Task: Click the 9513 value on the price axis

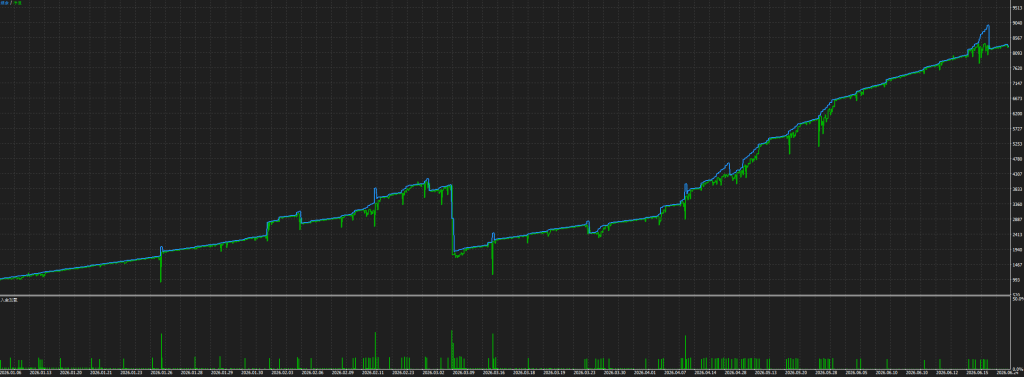Action: [1017, 8]
